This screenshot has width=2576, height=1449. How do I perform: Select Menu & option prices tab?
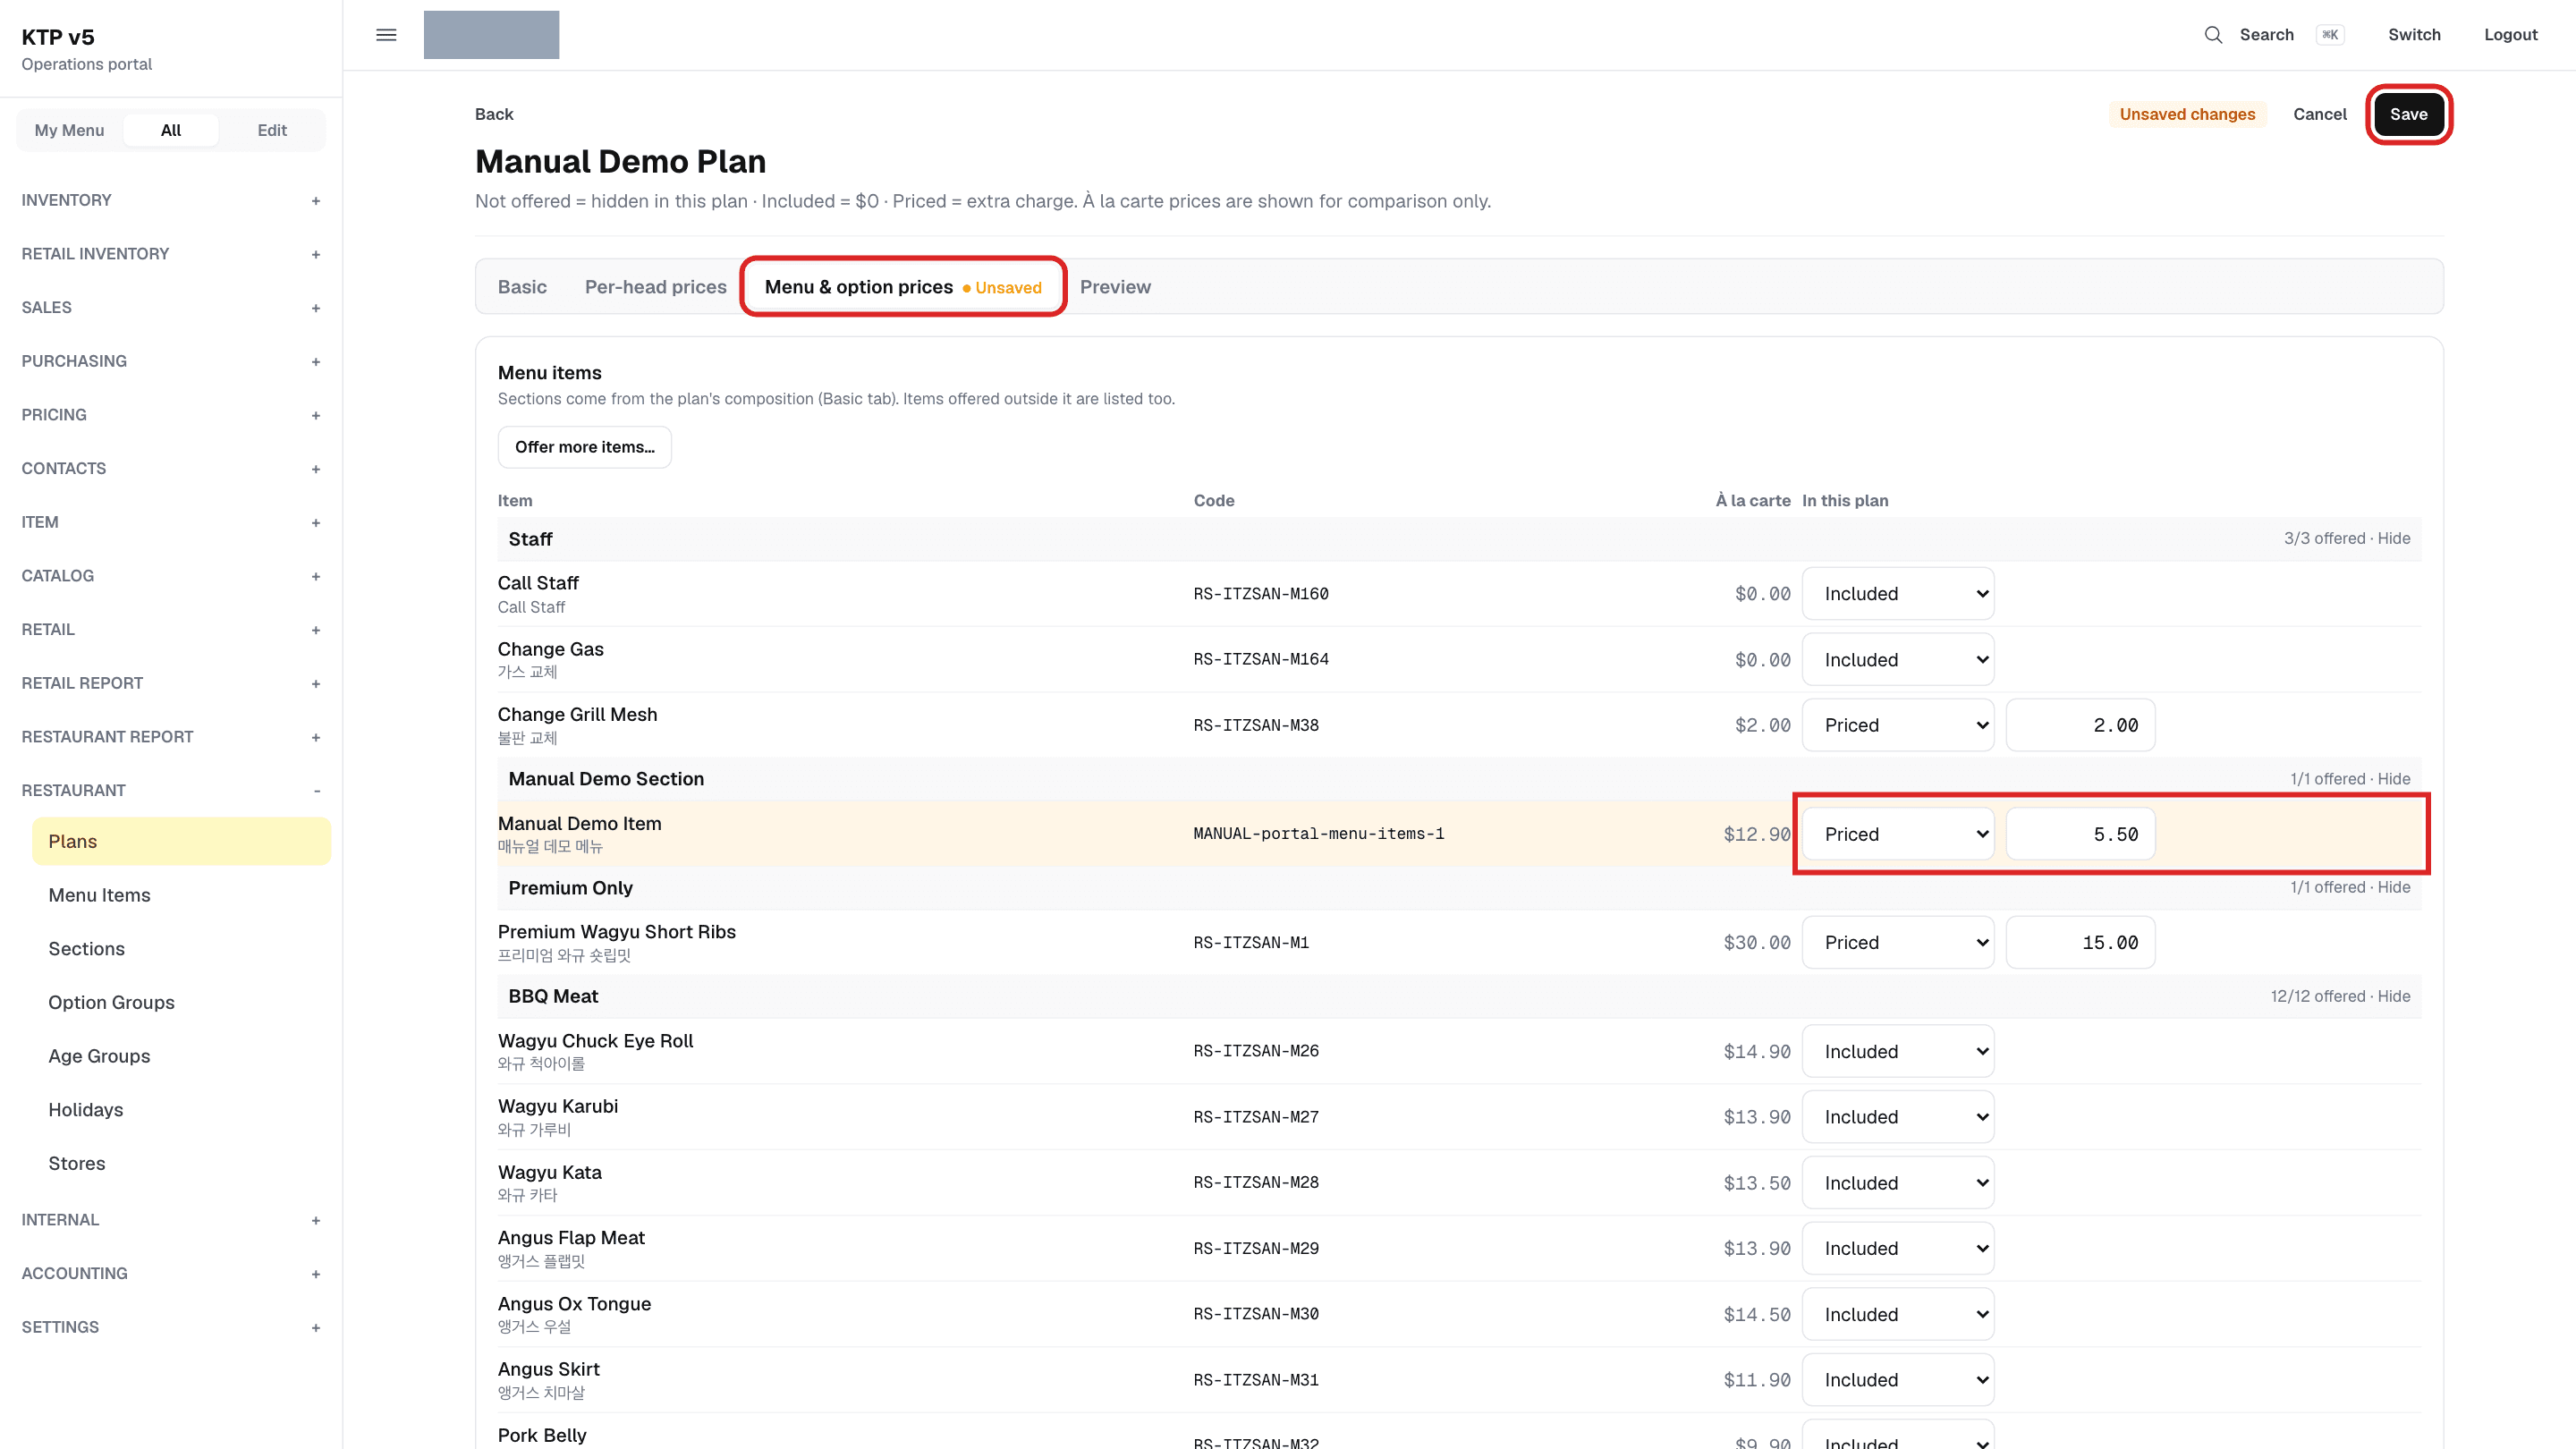(x=903, y=287)
